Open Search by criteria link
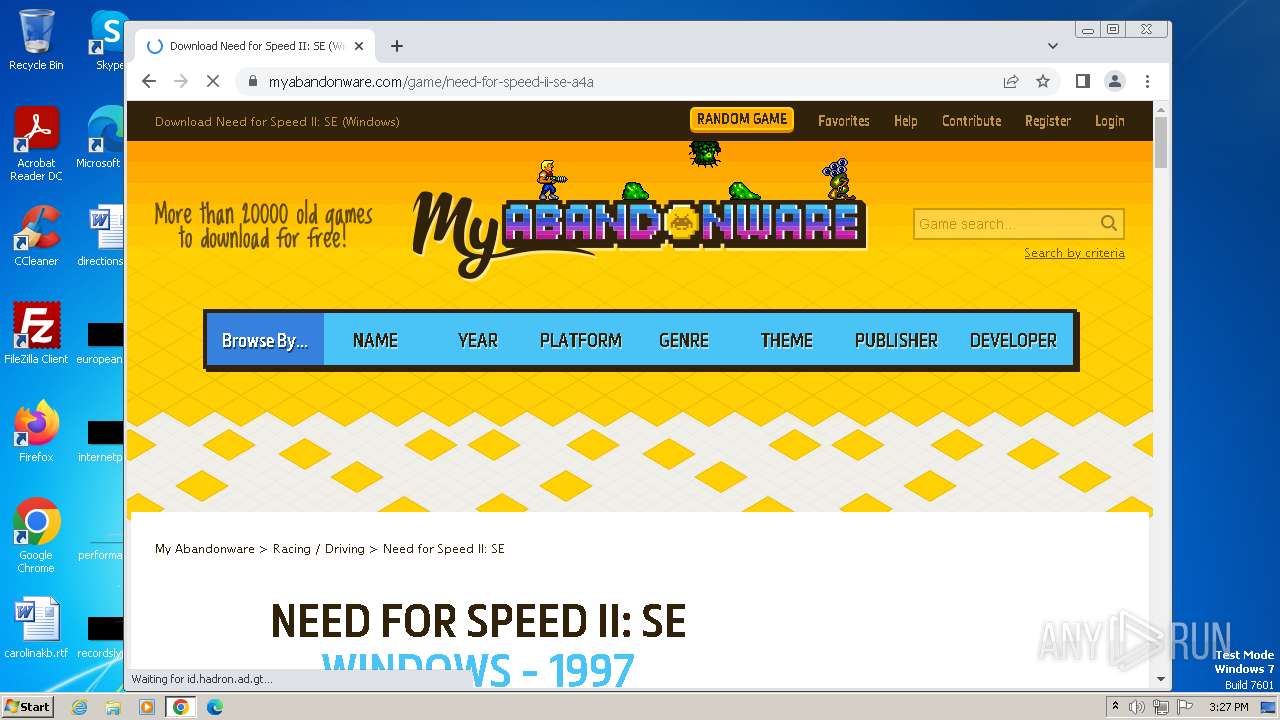Screen dimensions: 1280x720 pyautogui.click(x=1074, y=253)
